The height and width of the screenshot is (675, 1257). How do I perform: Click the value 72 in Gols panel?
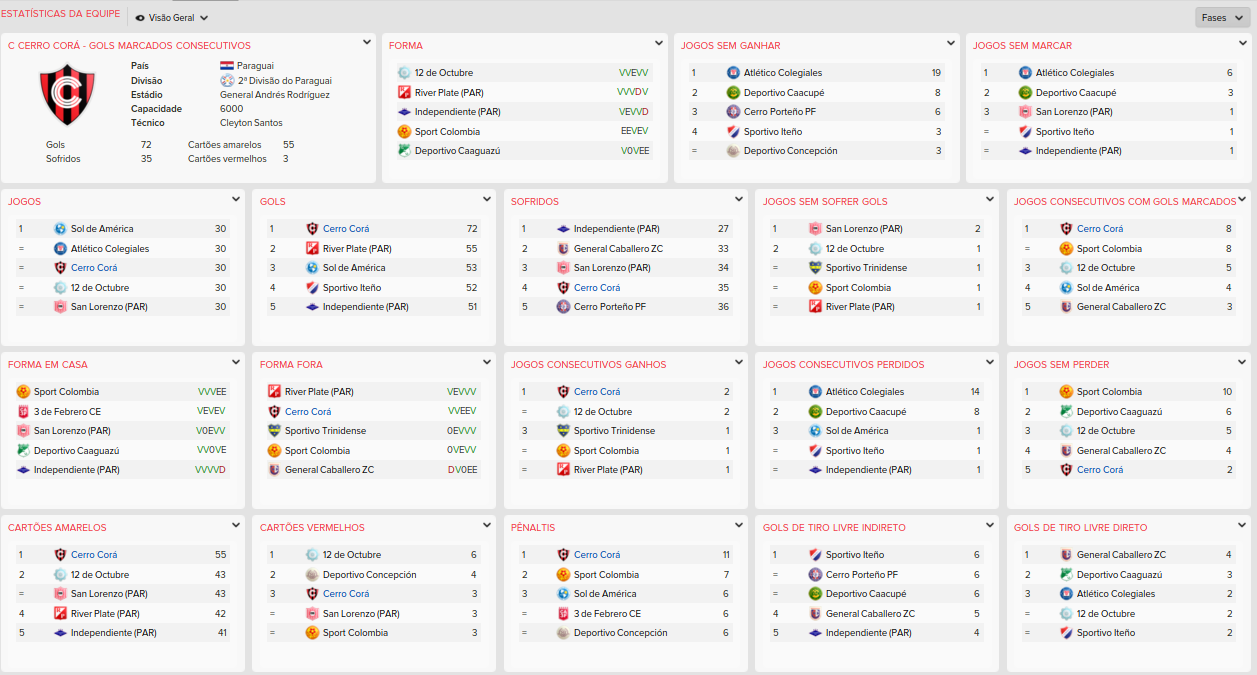point(472,229)
